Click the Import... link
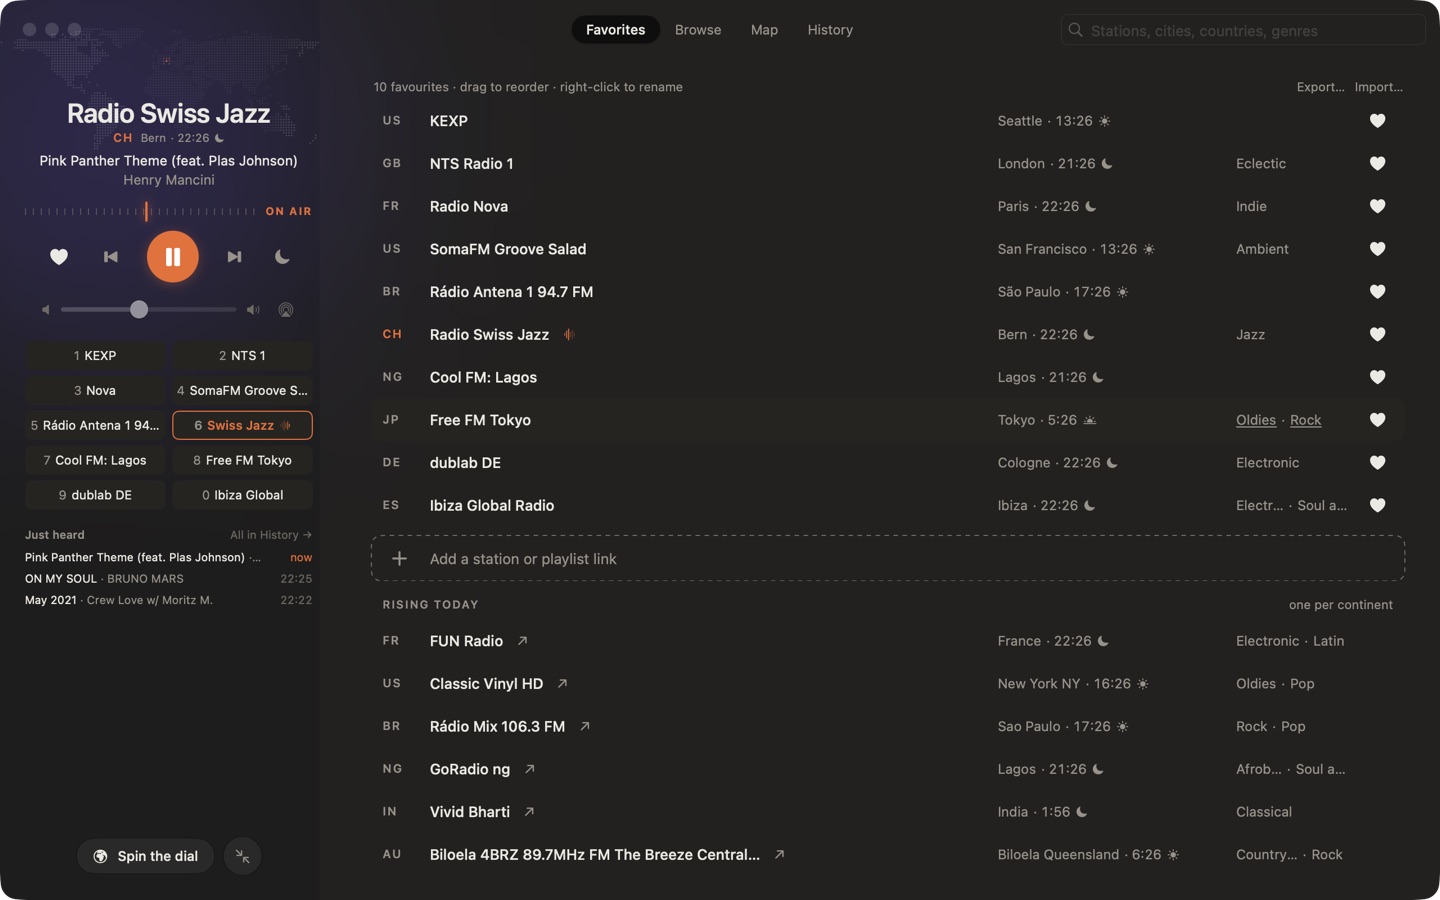 tap(1378, 87)
